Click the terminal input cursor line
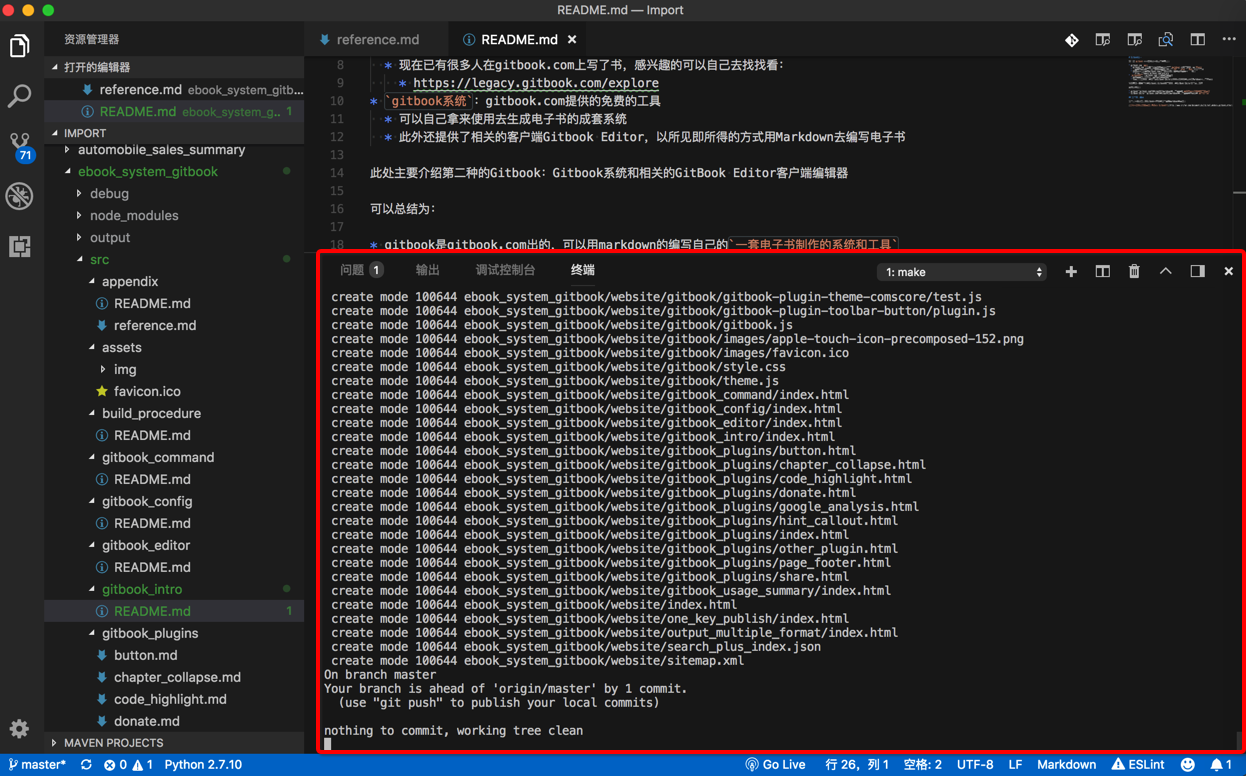This screenshot has width=1246, height=777. pos(327,744)
